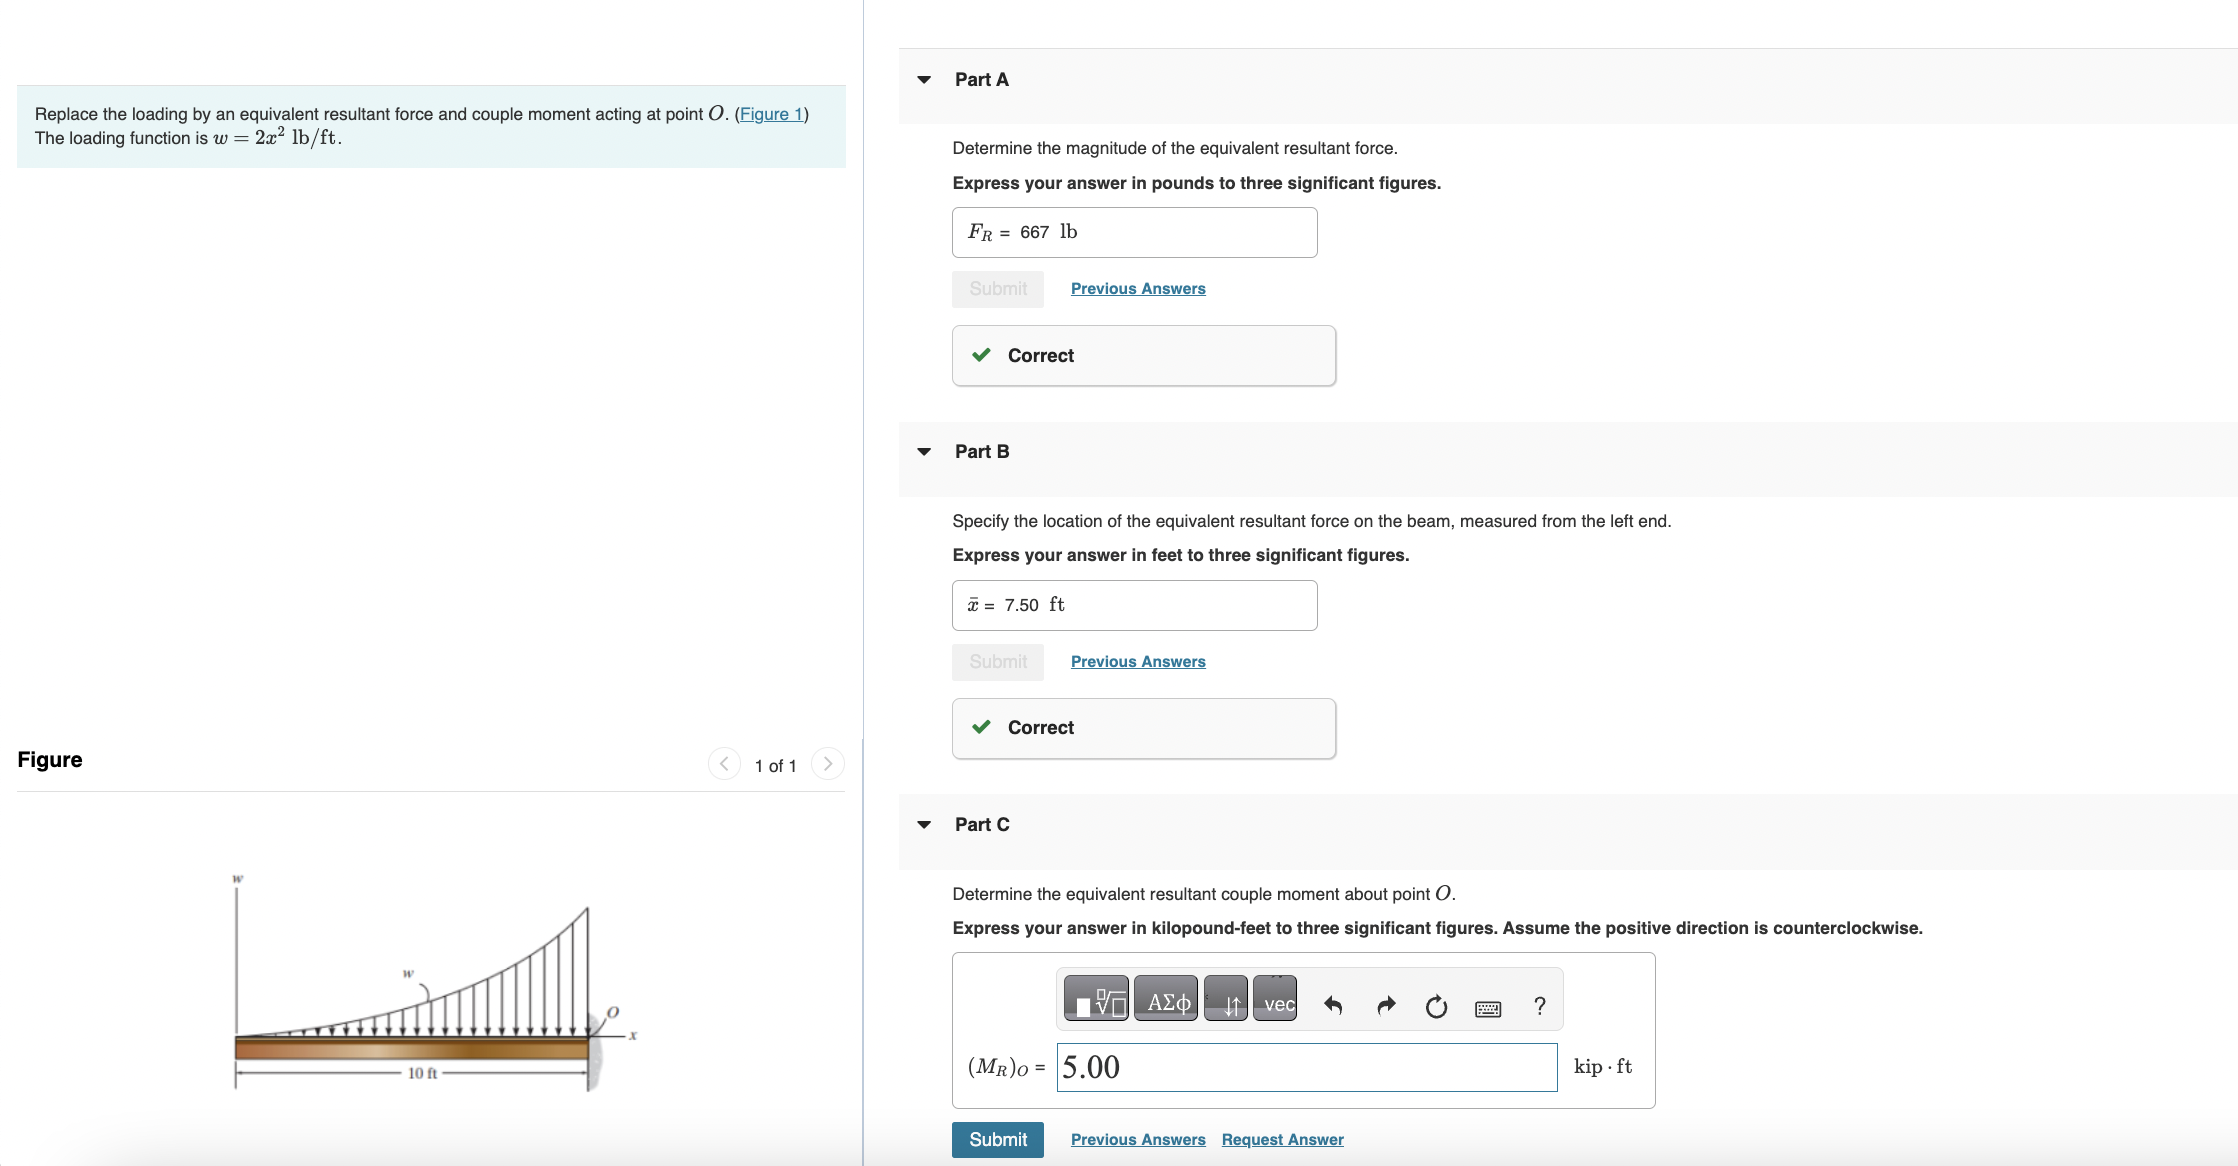Submit the Part C answer
This screenshot has height=1166, width=2238.
tap(997, 1139)
